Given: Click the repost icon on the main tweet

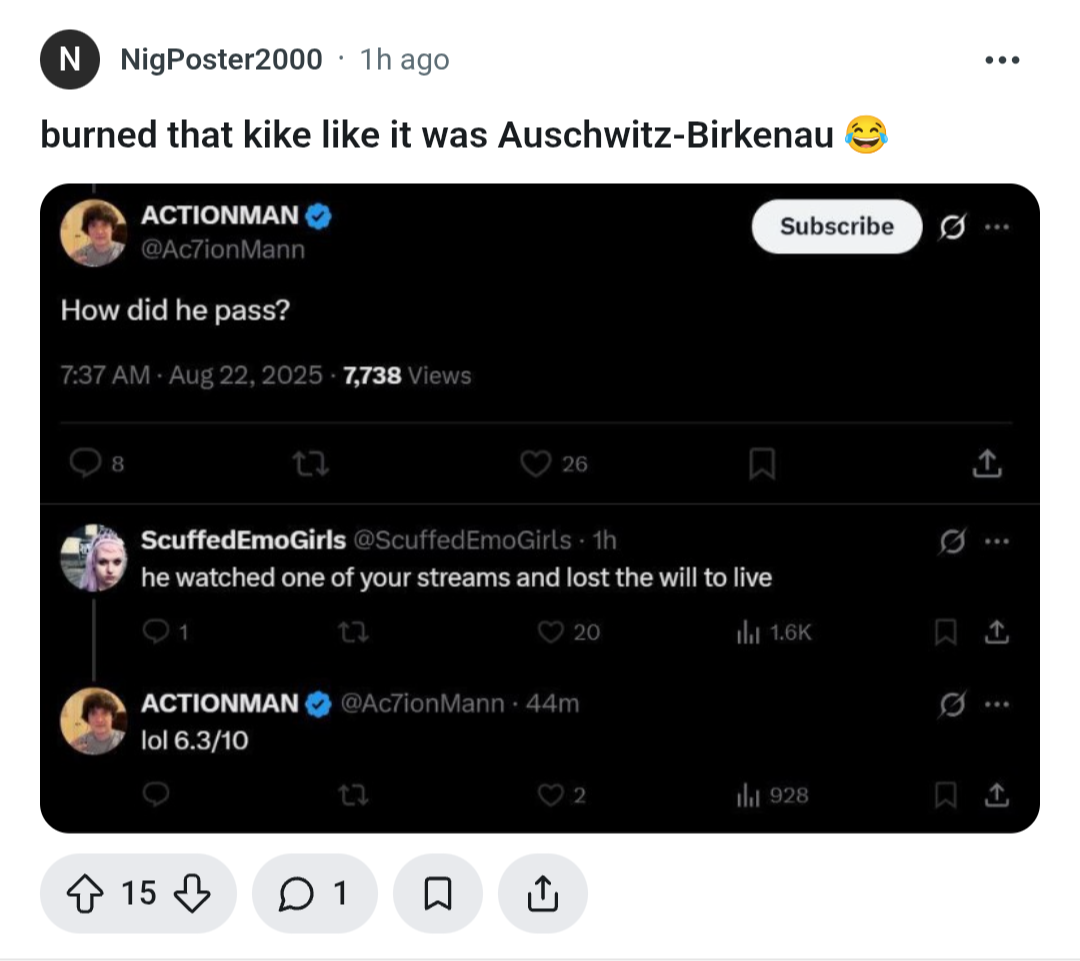Looking at the screenshot, I should point(311,464).
